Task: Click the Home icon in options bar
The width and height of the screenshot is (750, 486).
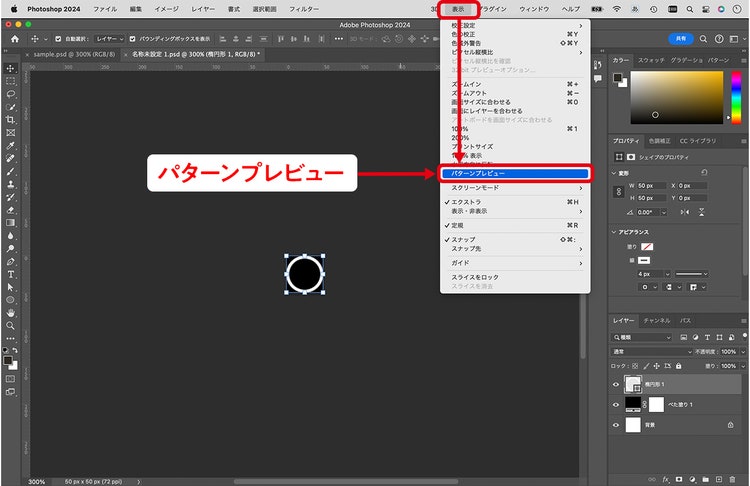Action: click(x=15, y=39)
